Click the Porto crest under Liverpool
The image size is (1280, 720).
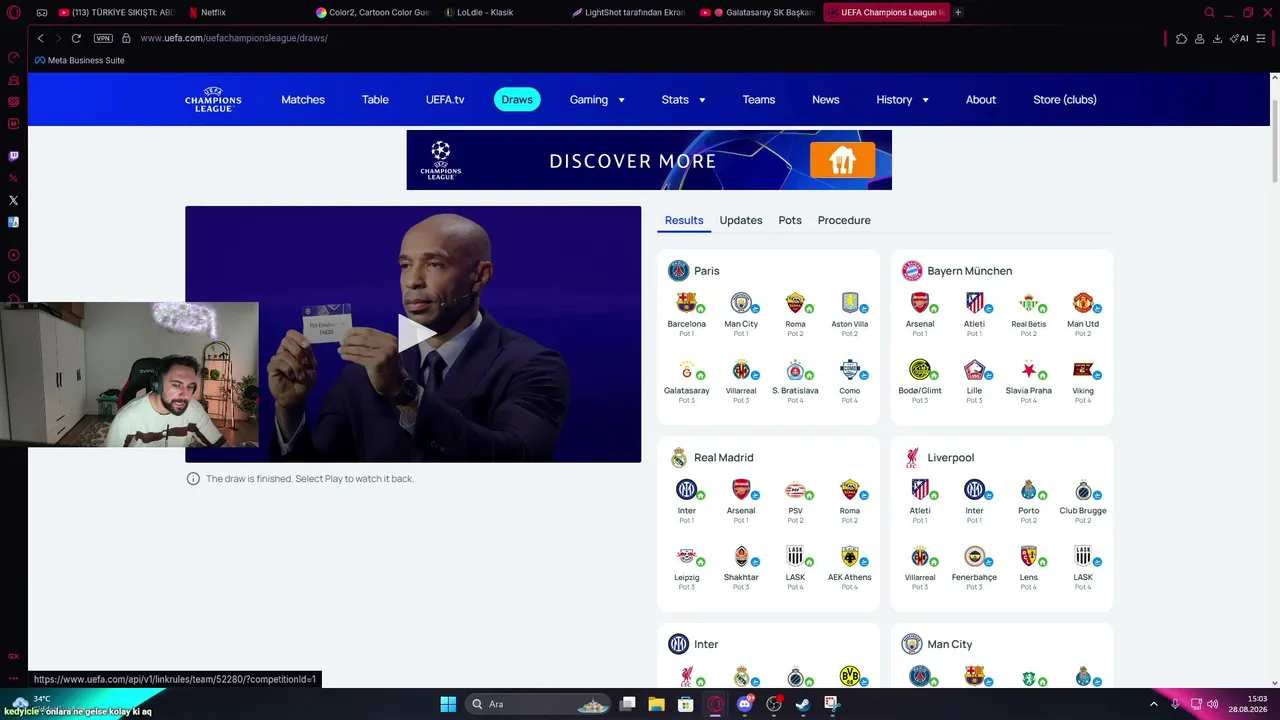(1028, 490)
